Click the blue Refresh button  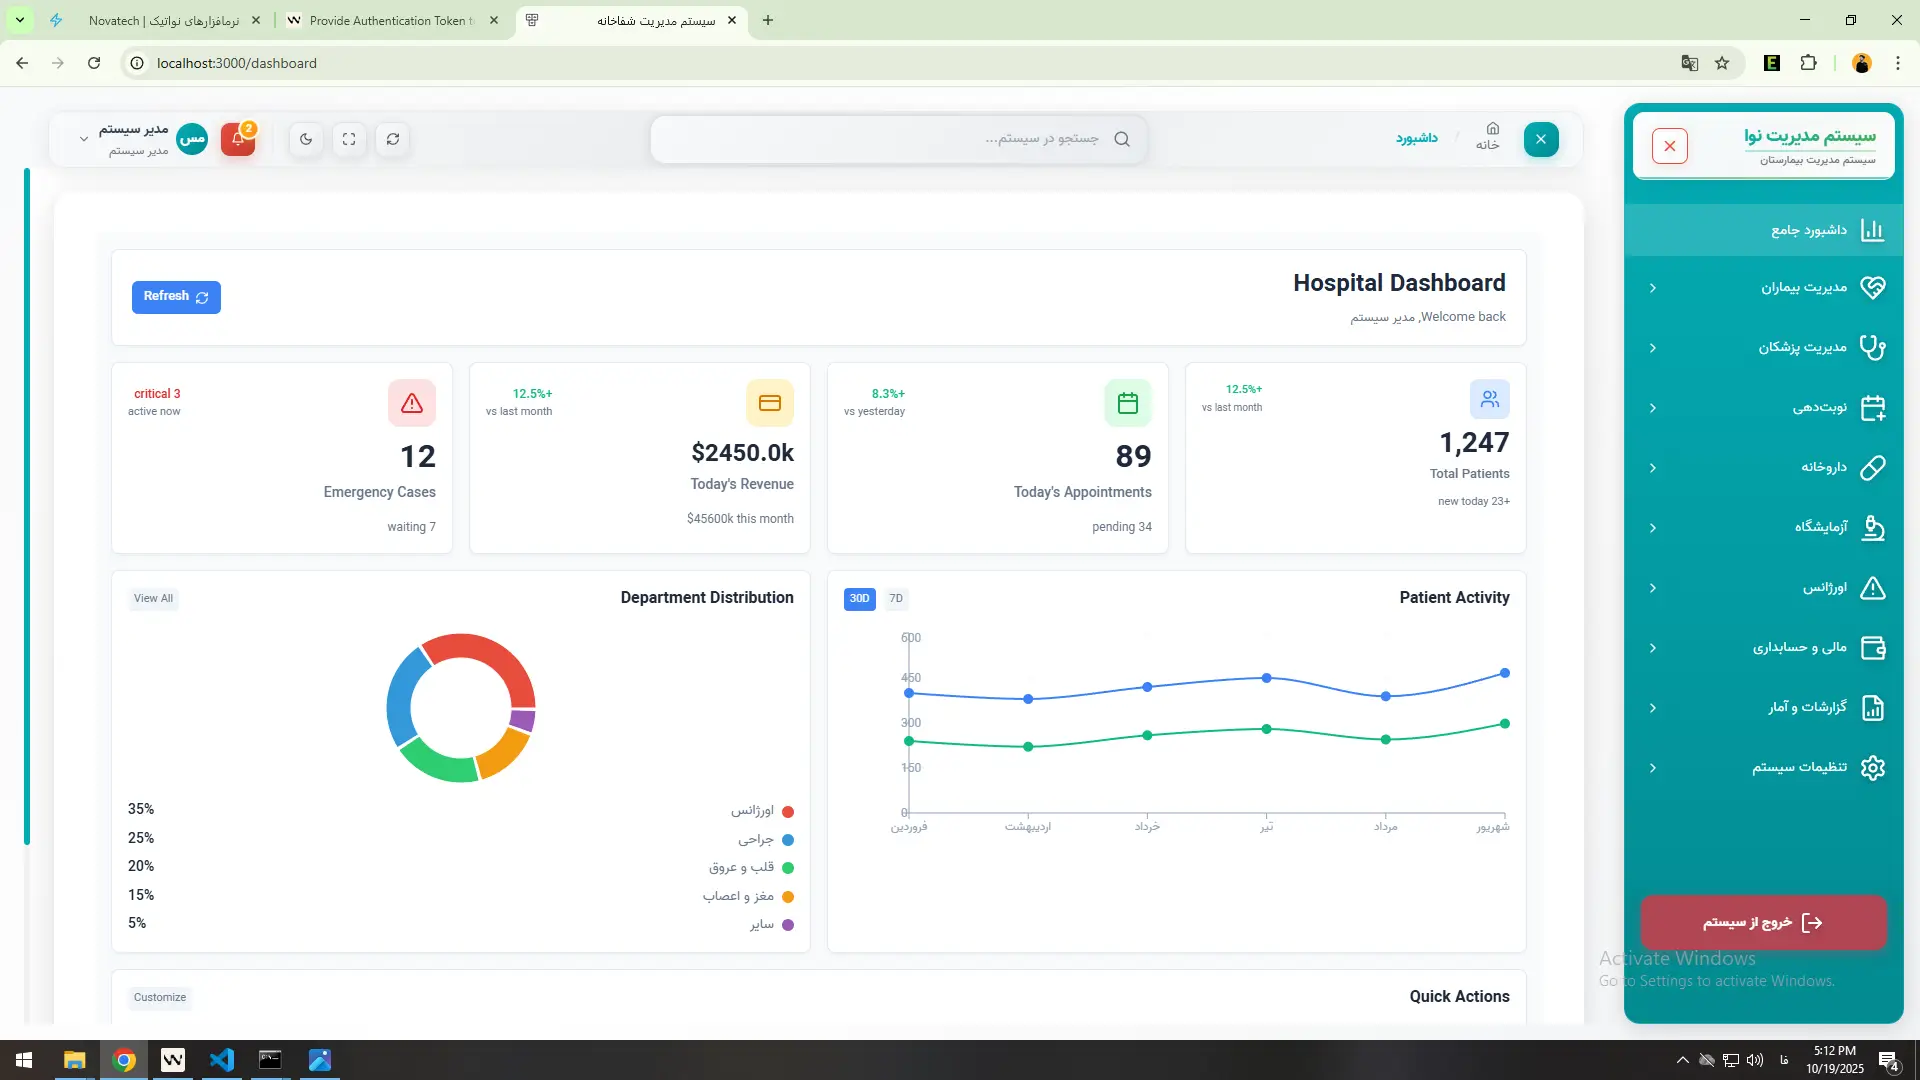176,297
